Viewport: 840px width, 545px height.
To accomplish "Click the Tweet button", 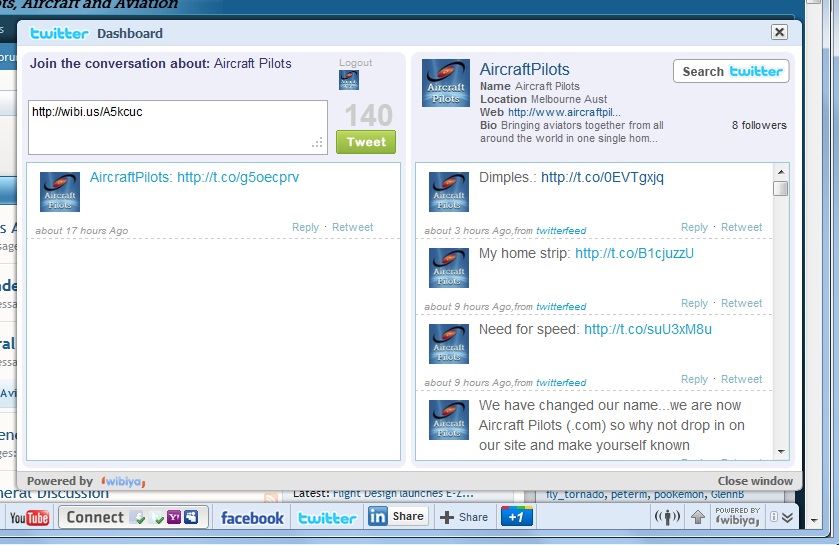I will 366,142.
